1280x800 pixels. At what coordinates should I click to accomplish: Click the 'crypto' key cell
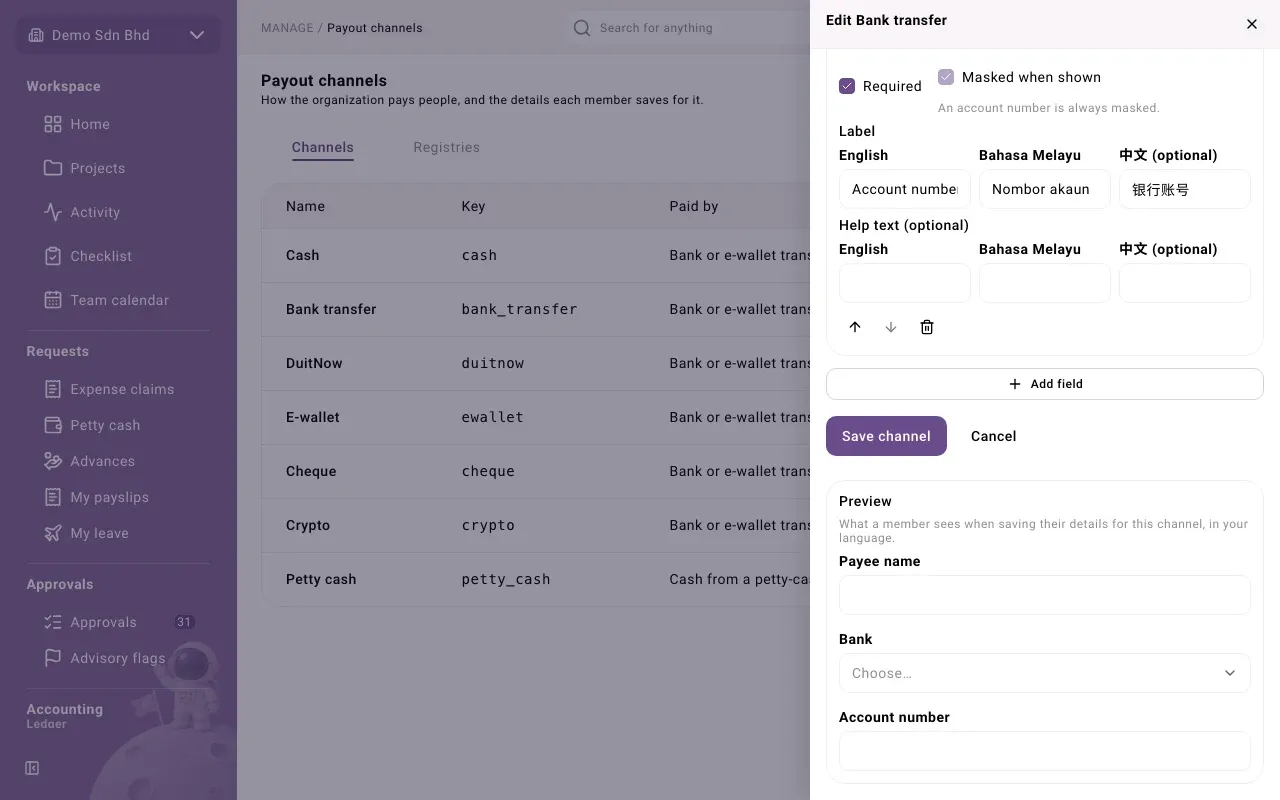pos(488,525)
